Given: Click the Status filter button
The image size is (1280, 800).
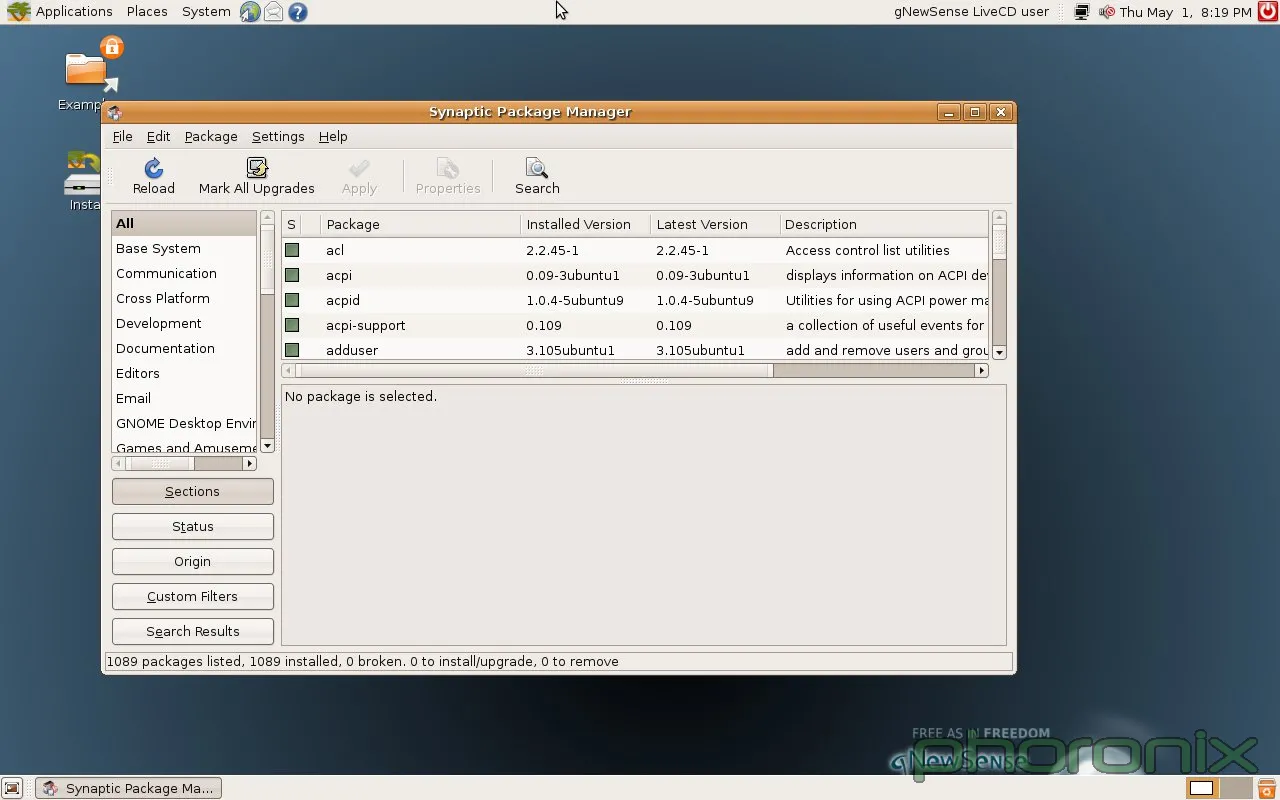Looking at the screenshot, I should tap(192, 526).
